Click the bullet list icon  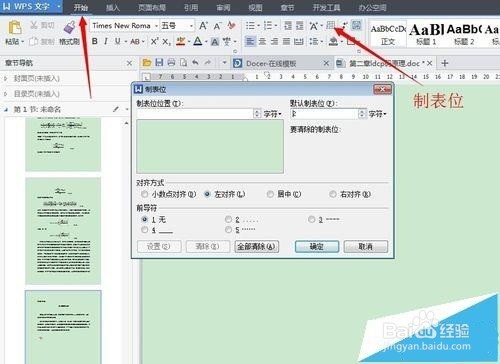point(250,25)
